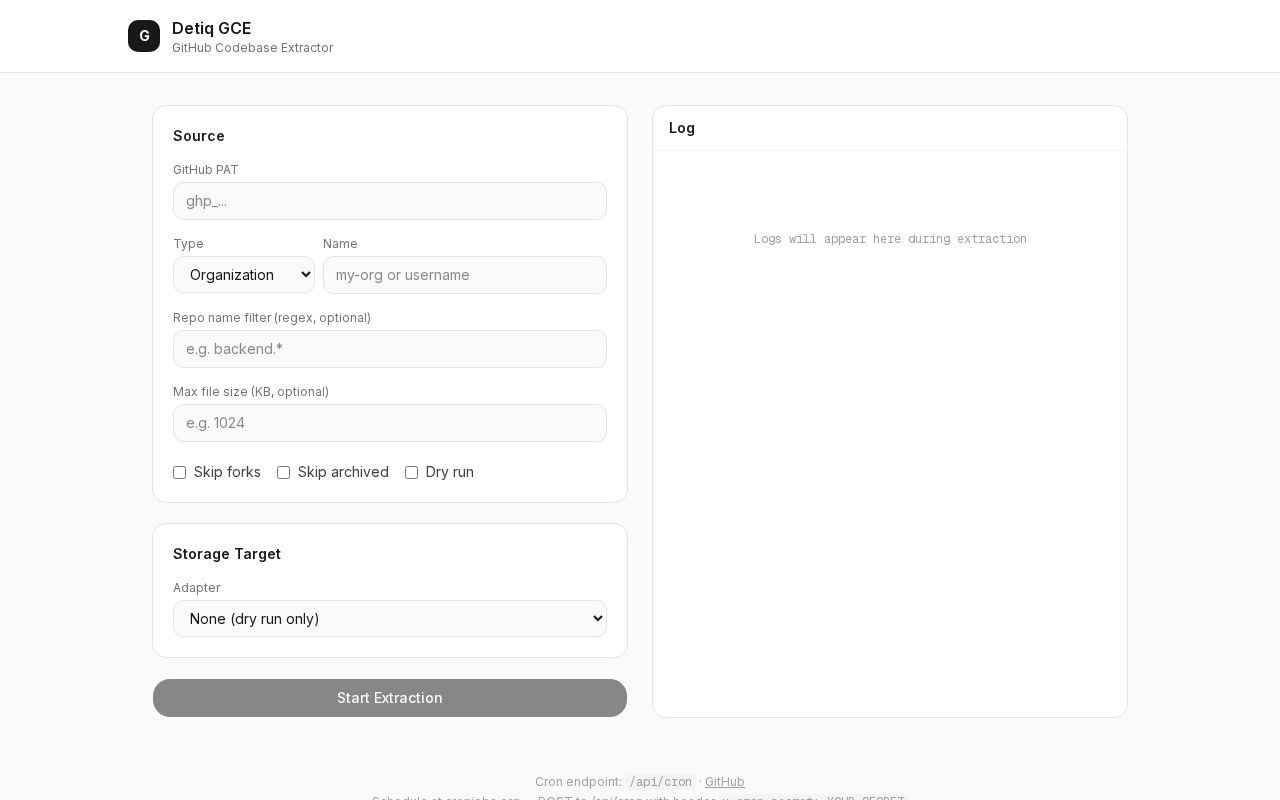Focus the GitHub PAT input field
The image size is (1280, 800).
click(390, 201)
